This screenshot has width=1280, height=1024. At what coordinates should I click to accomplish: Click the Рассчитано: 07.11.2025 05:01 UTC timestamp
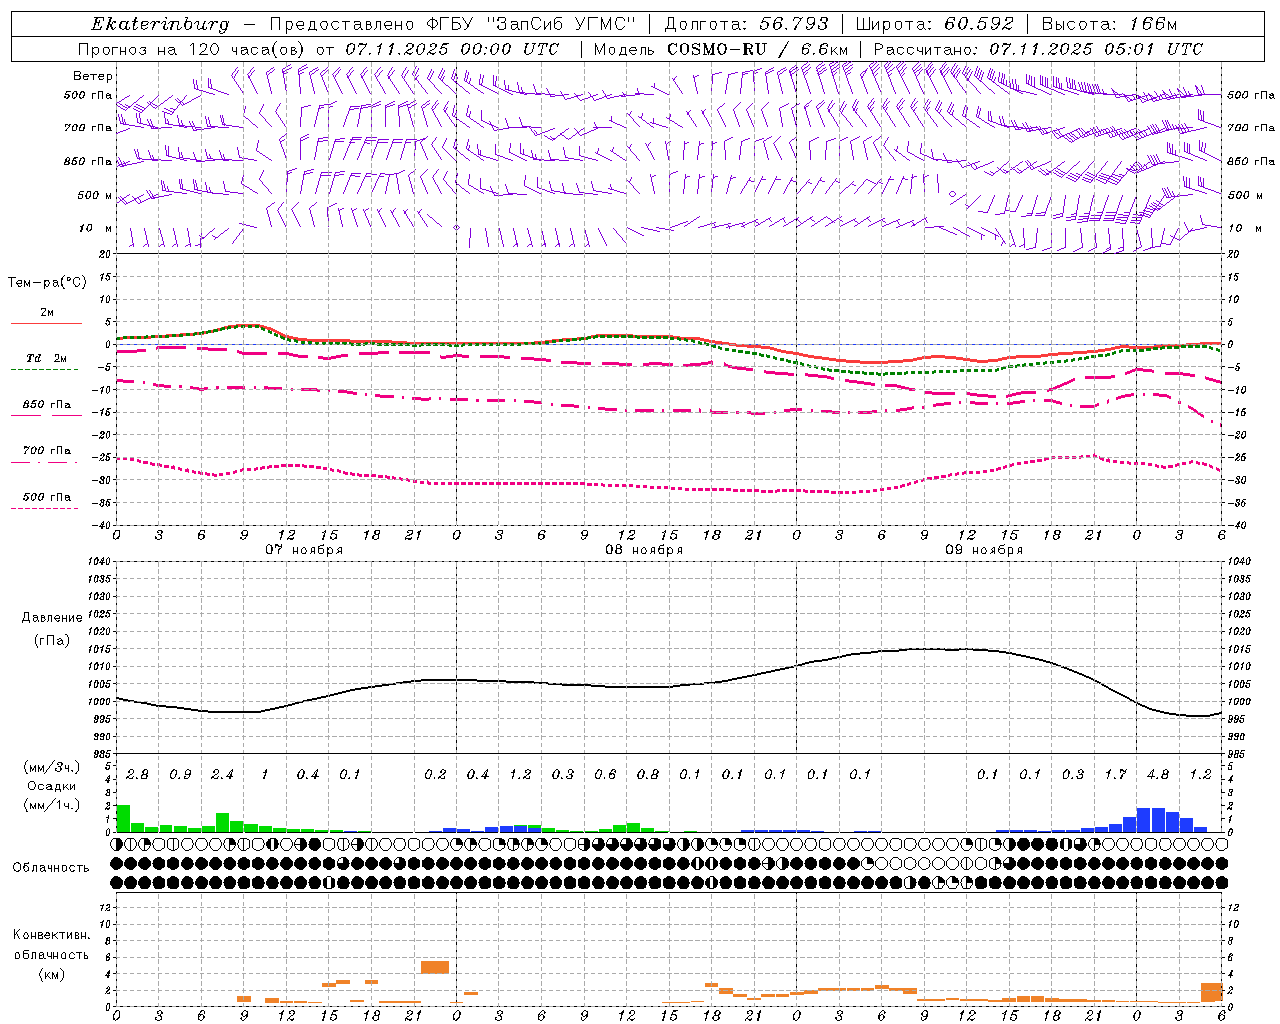coord(1038,49)
